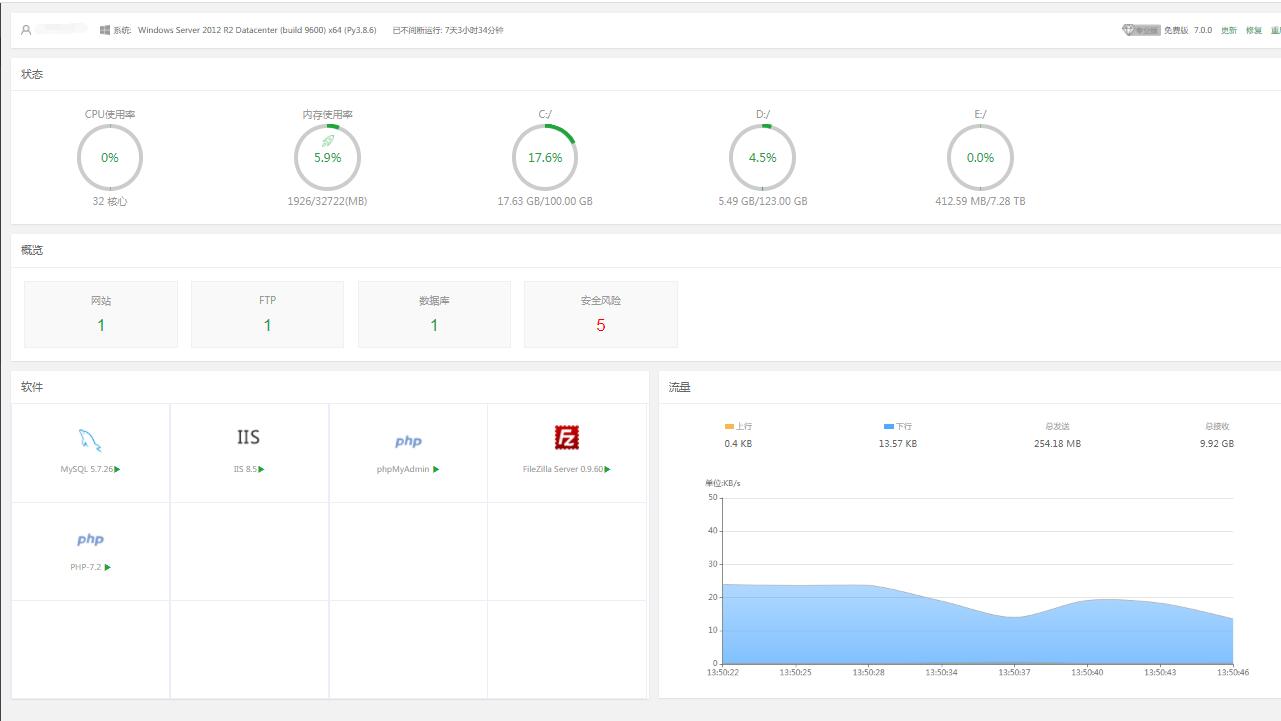
Task: Click the 5.49 GB/123.00 GB text
Action: pos(762,201)
